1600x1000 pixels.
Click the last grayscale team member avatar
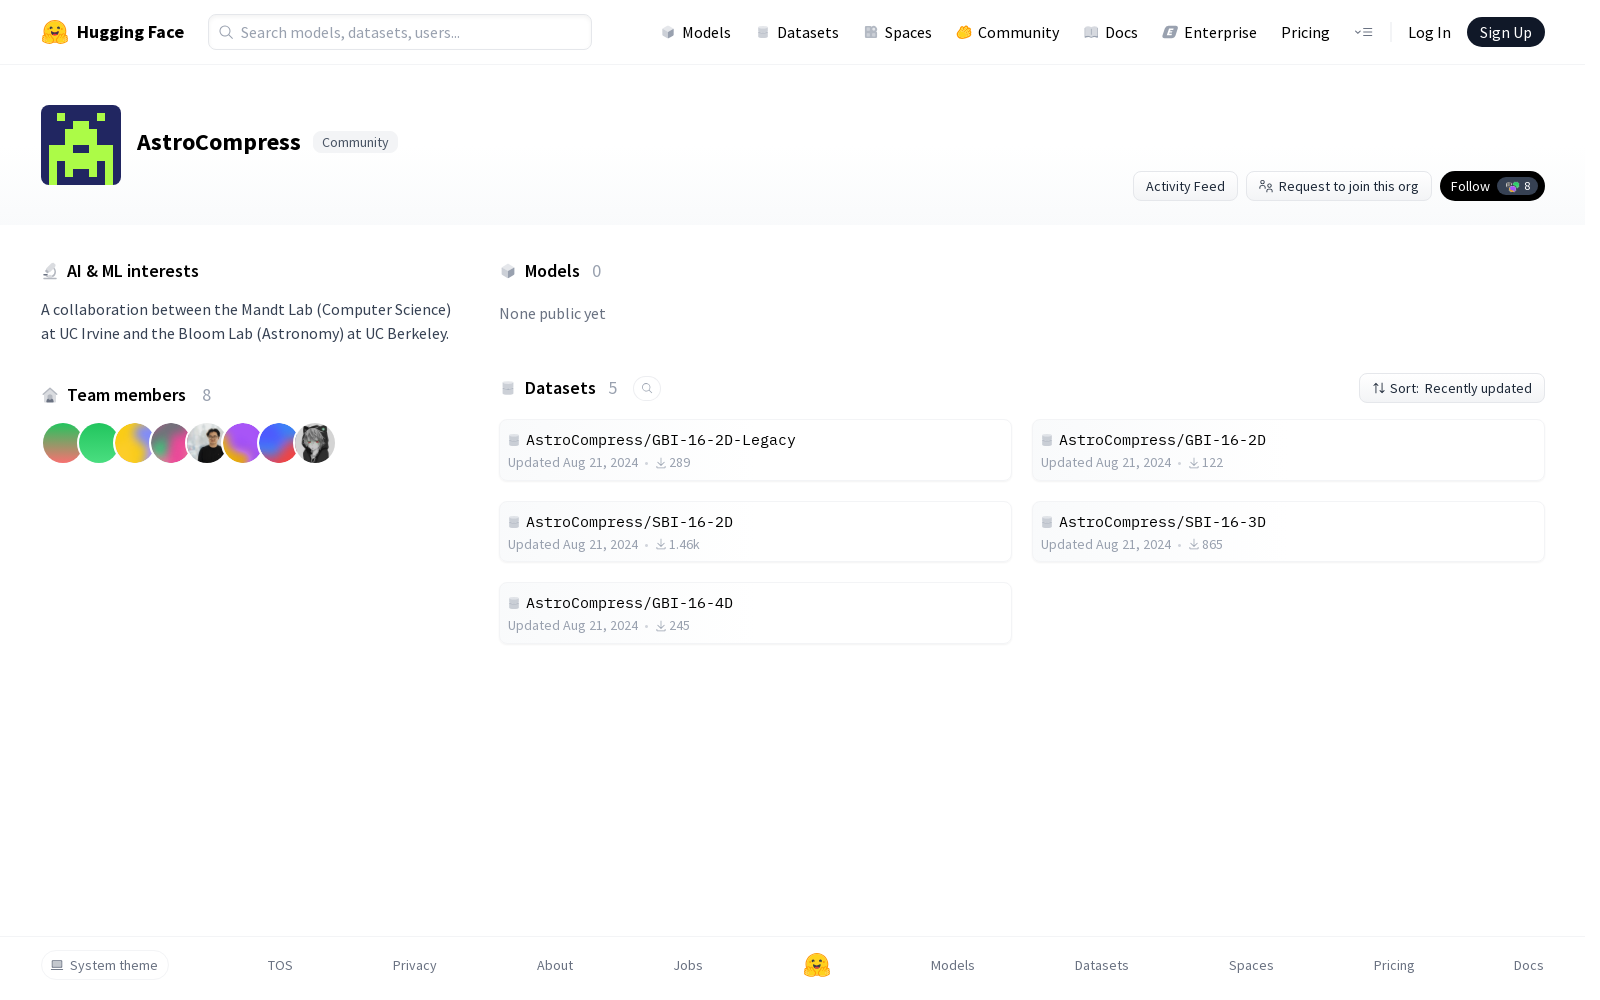click(x=314, y=443)
